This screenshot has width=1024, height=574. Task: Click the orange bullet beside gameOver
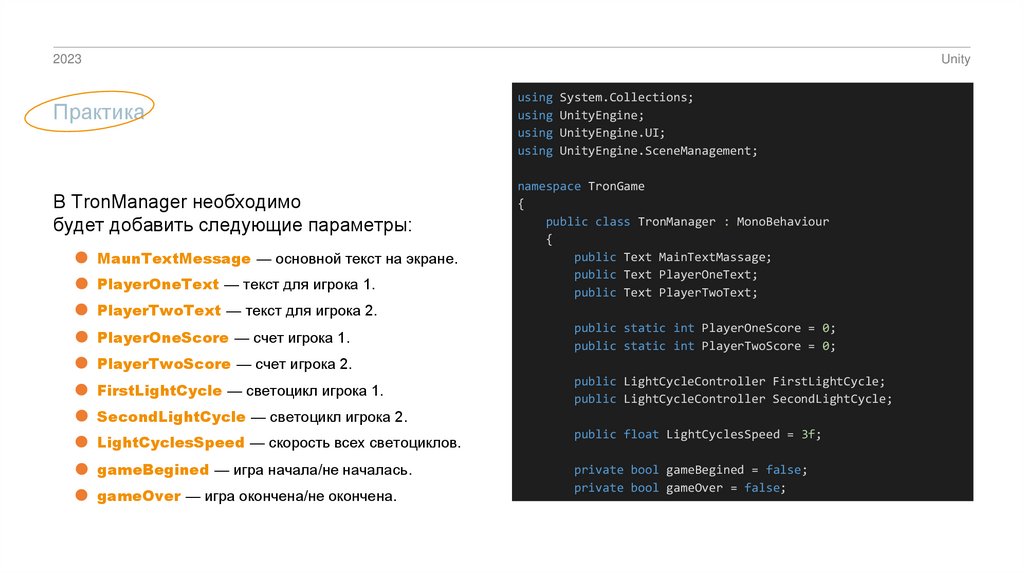tap(84, 495)
